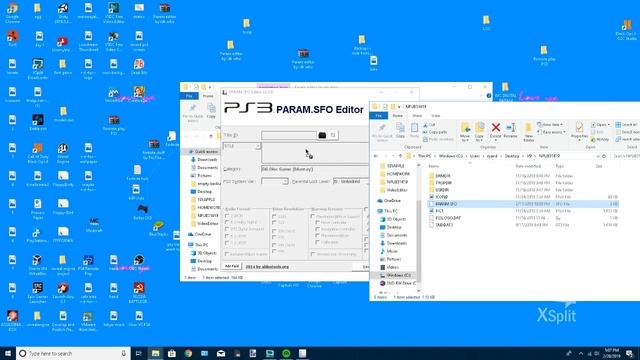Viewport: 640px width, 360px height.
Task: Toggle PlayStation Move Support checkbox
Action: 313,216
